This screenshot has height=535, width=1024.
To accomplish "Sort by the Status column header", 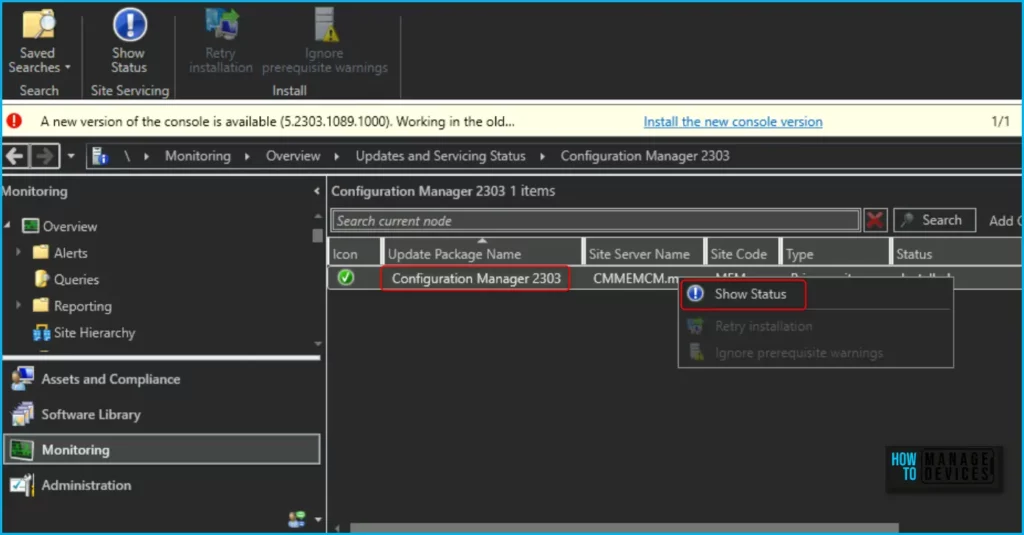I will coord(957,254).
